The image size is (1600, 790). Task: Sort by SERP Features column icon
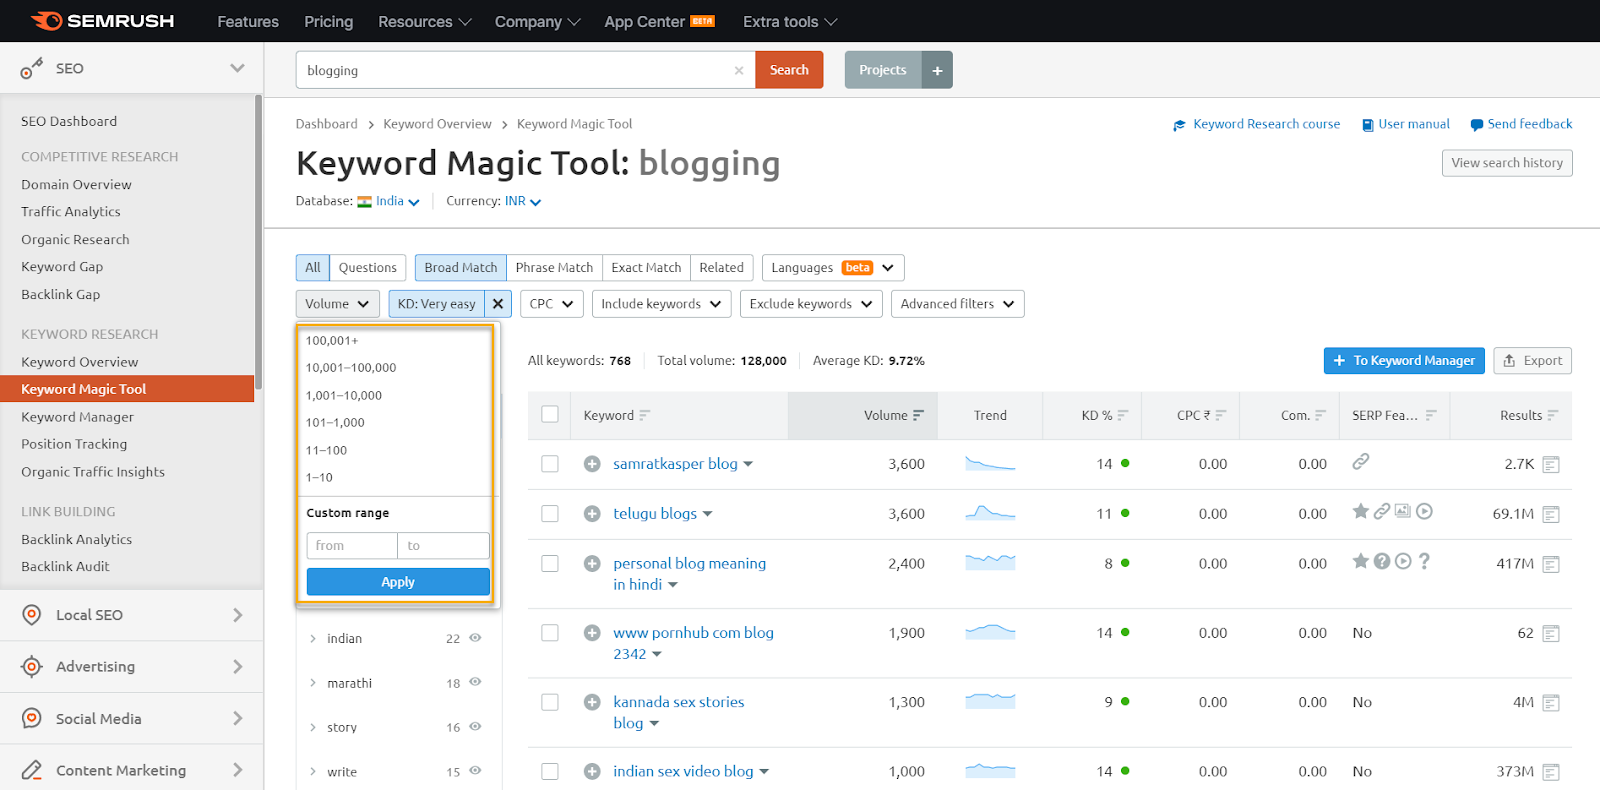pyautogui.click(x=1431, y=415)
